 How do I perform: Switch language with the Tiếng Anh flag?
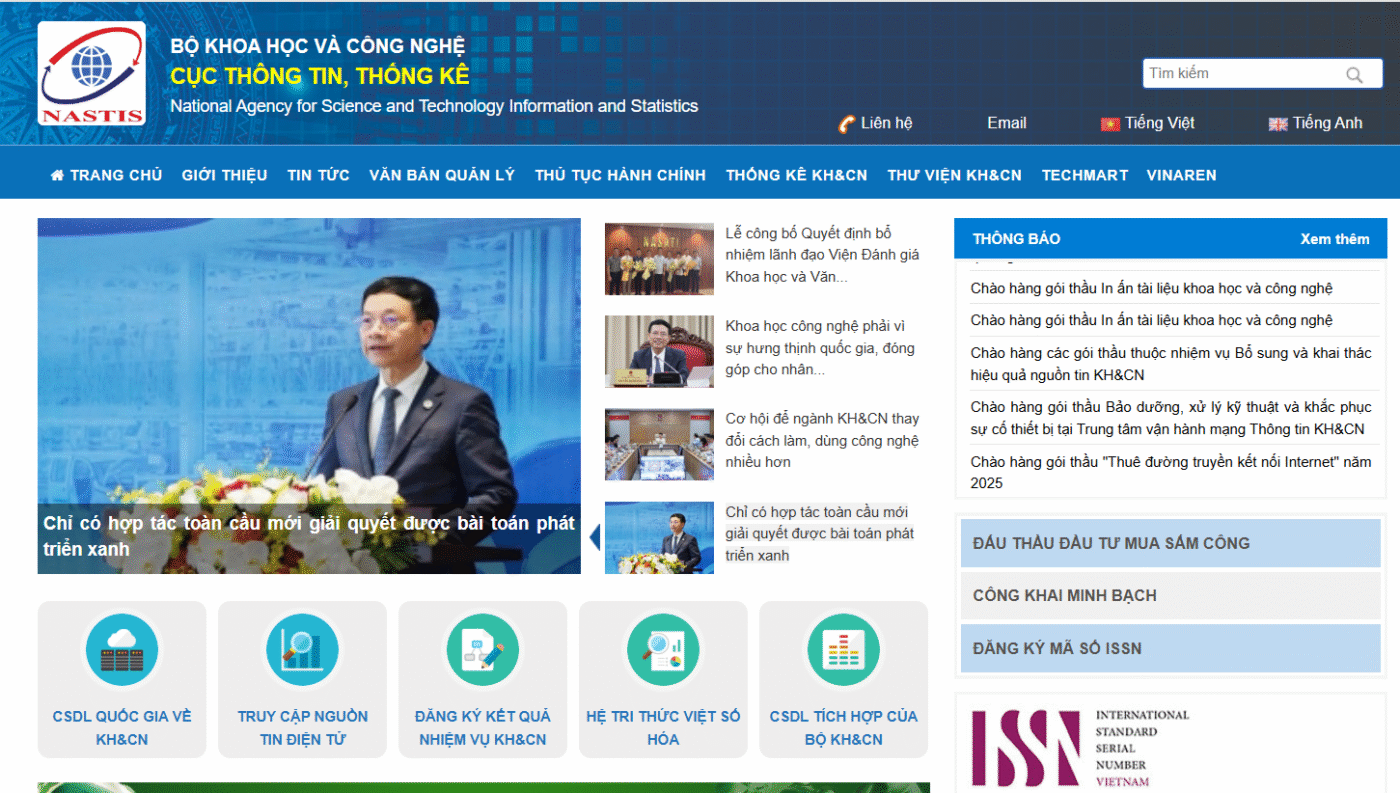pos(1277,124)
